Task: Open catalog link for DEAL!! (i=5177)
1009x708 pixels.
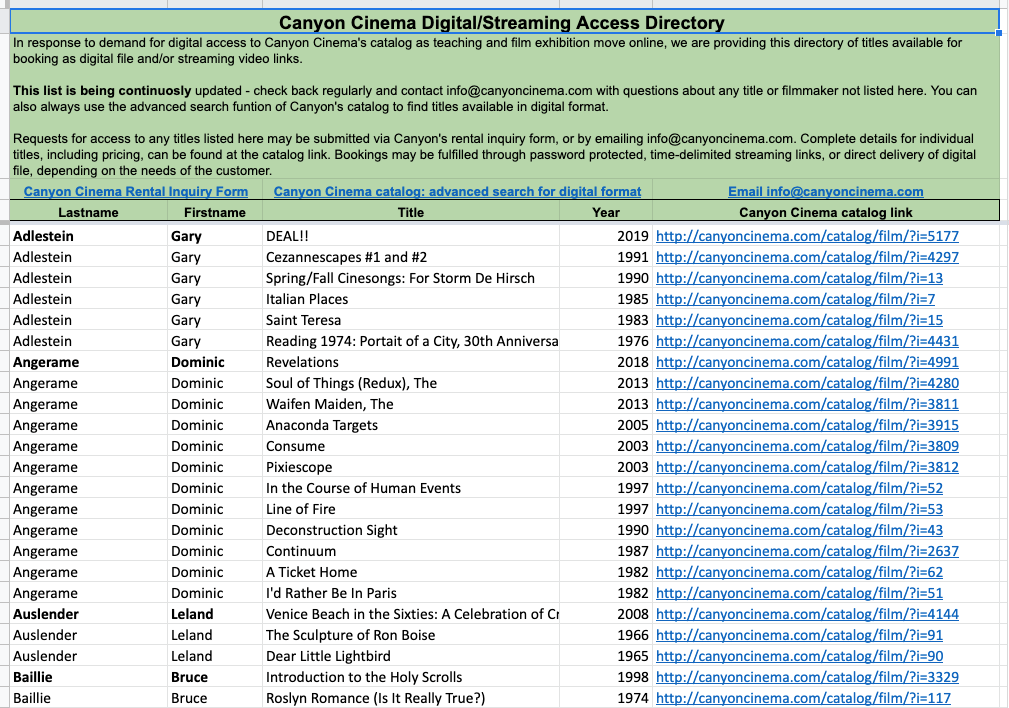Action: tap(807, 236)
